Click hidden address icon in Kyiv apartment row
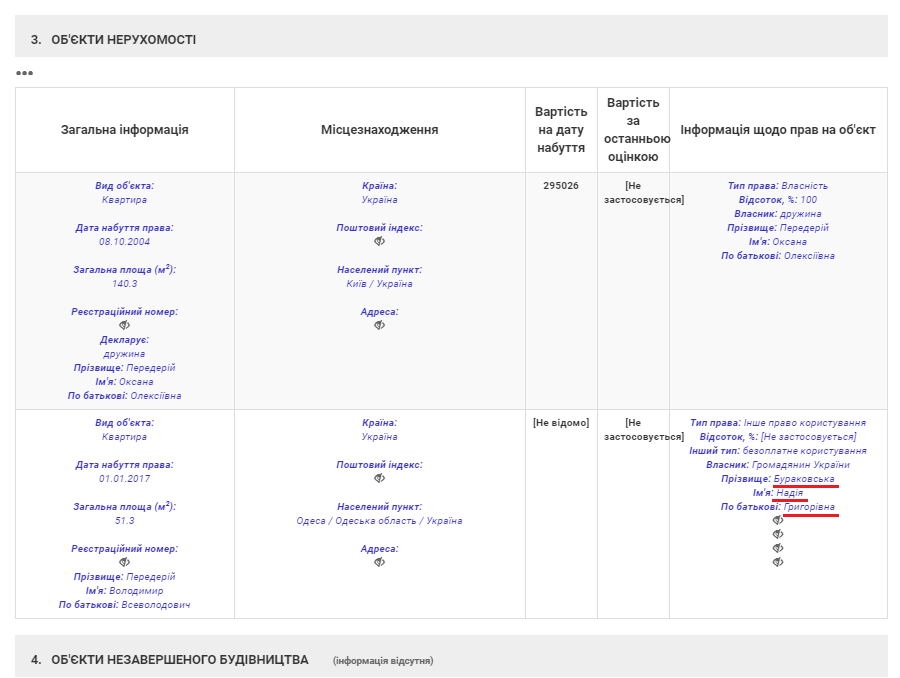Screen dimensions: 900x678 (x=379, y=325)
